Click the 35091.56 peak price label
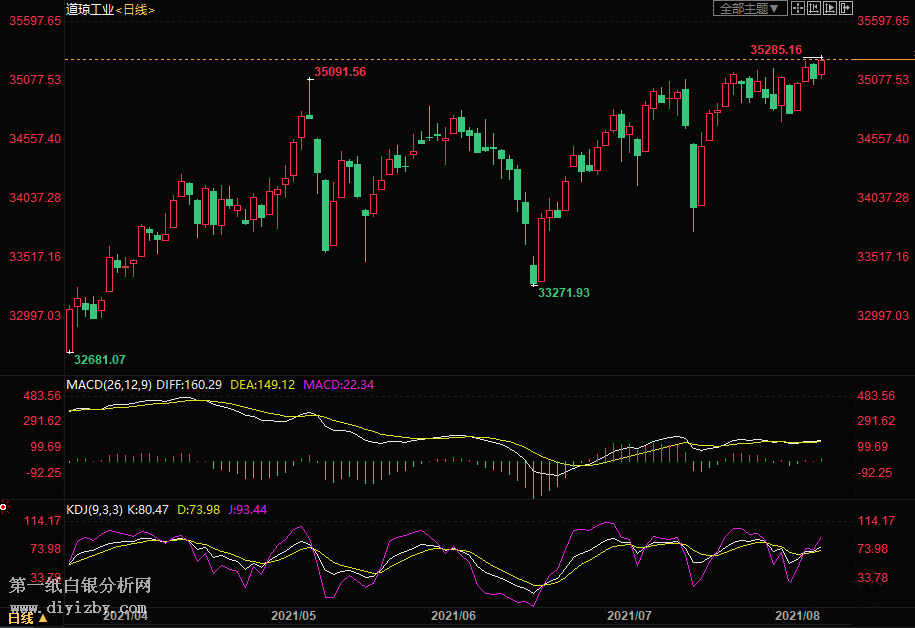This screenshot has height=628, width=915. (x=340, y=72)
